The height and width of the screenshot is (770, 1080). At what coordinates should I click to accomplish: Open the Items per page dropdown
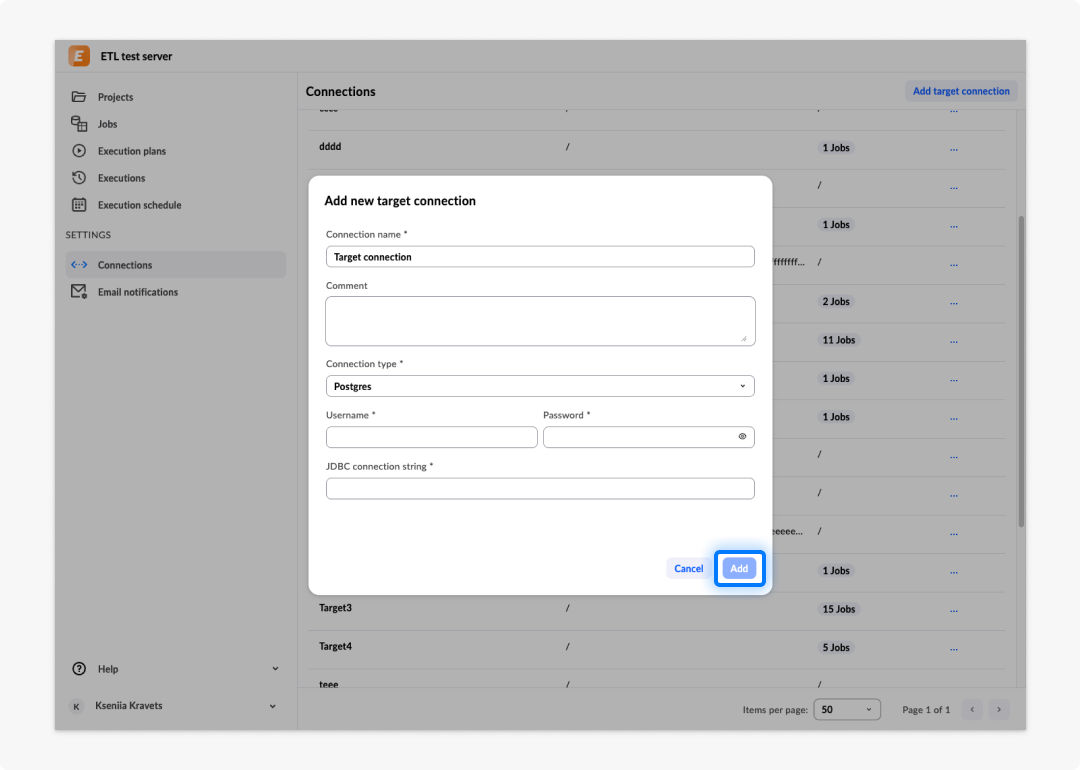pyautogui.click(x=847, y=709)
